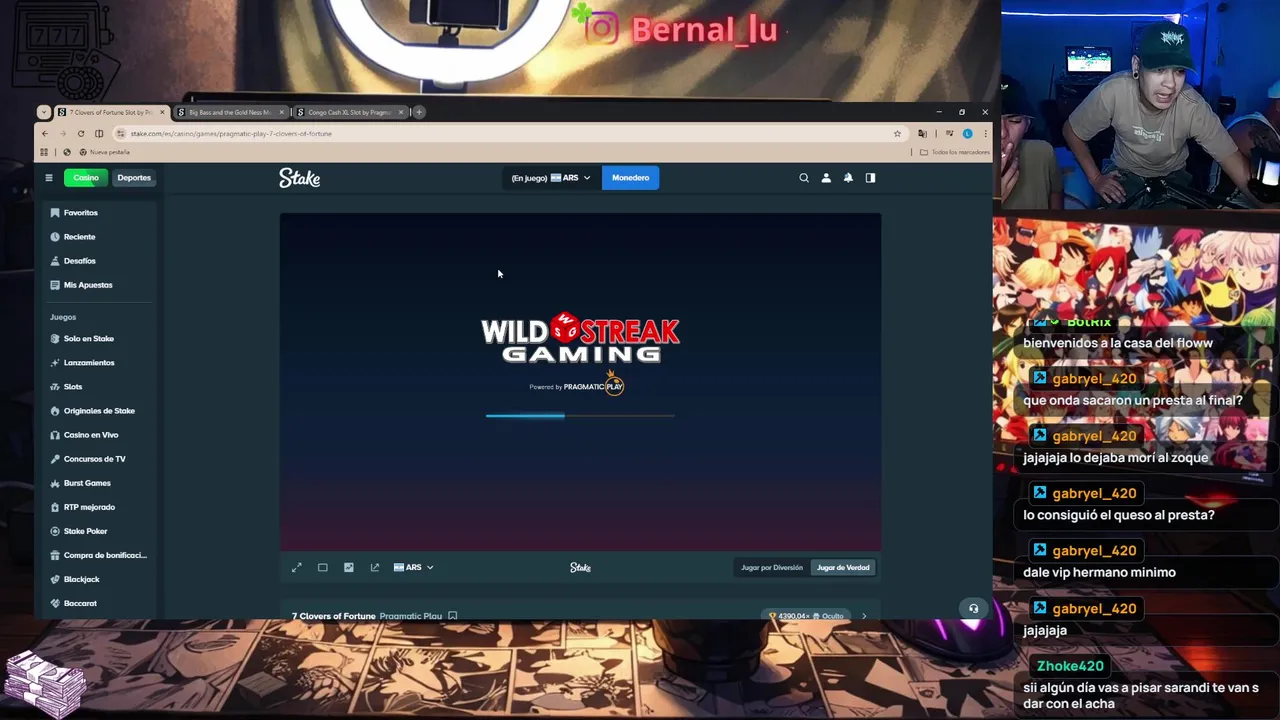Viewport: 1280px width, 720px height.
Task: Open live support headset button
Action: pyautogui.click(x=973, y=608)
